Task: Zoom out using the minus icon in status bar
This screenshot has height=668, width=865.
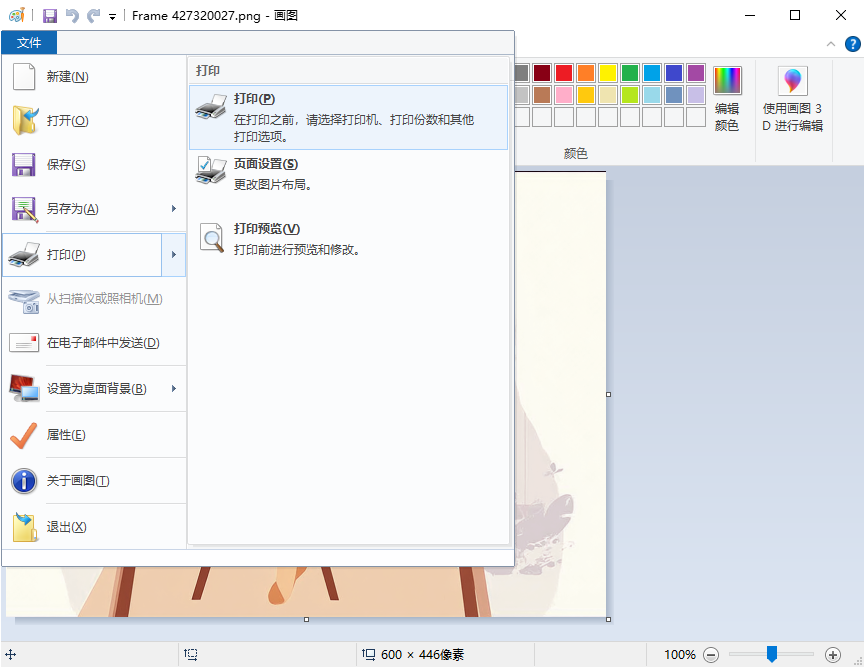Action: coord(710,655)
